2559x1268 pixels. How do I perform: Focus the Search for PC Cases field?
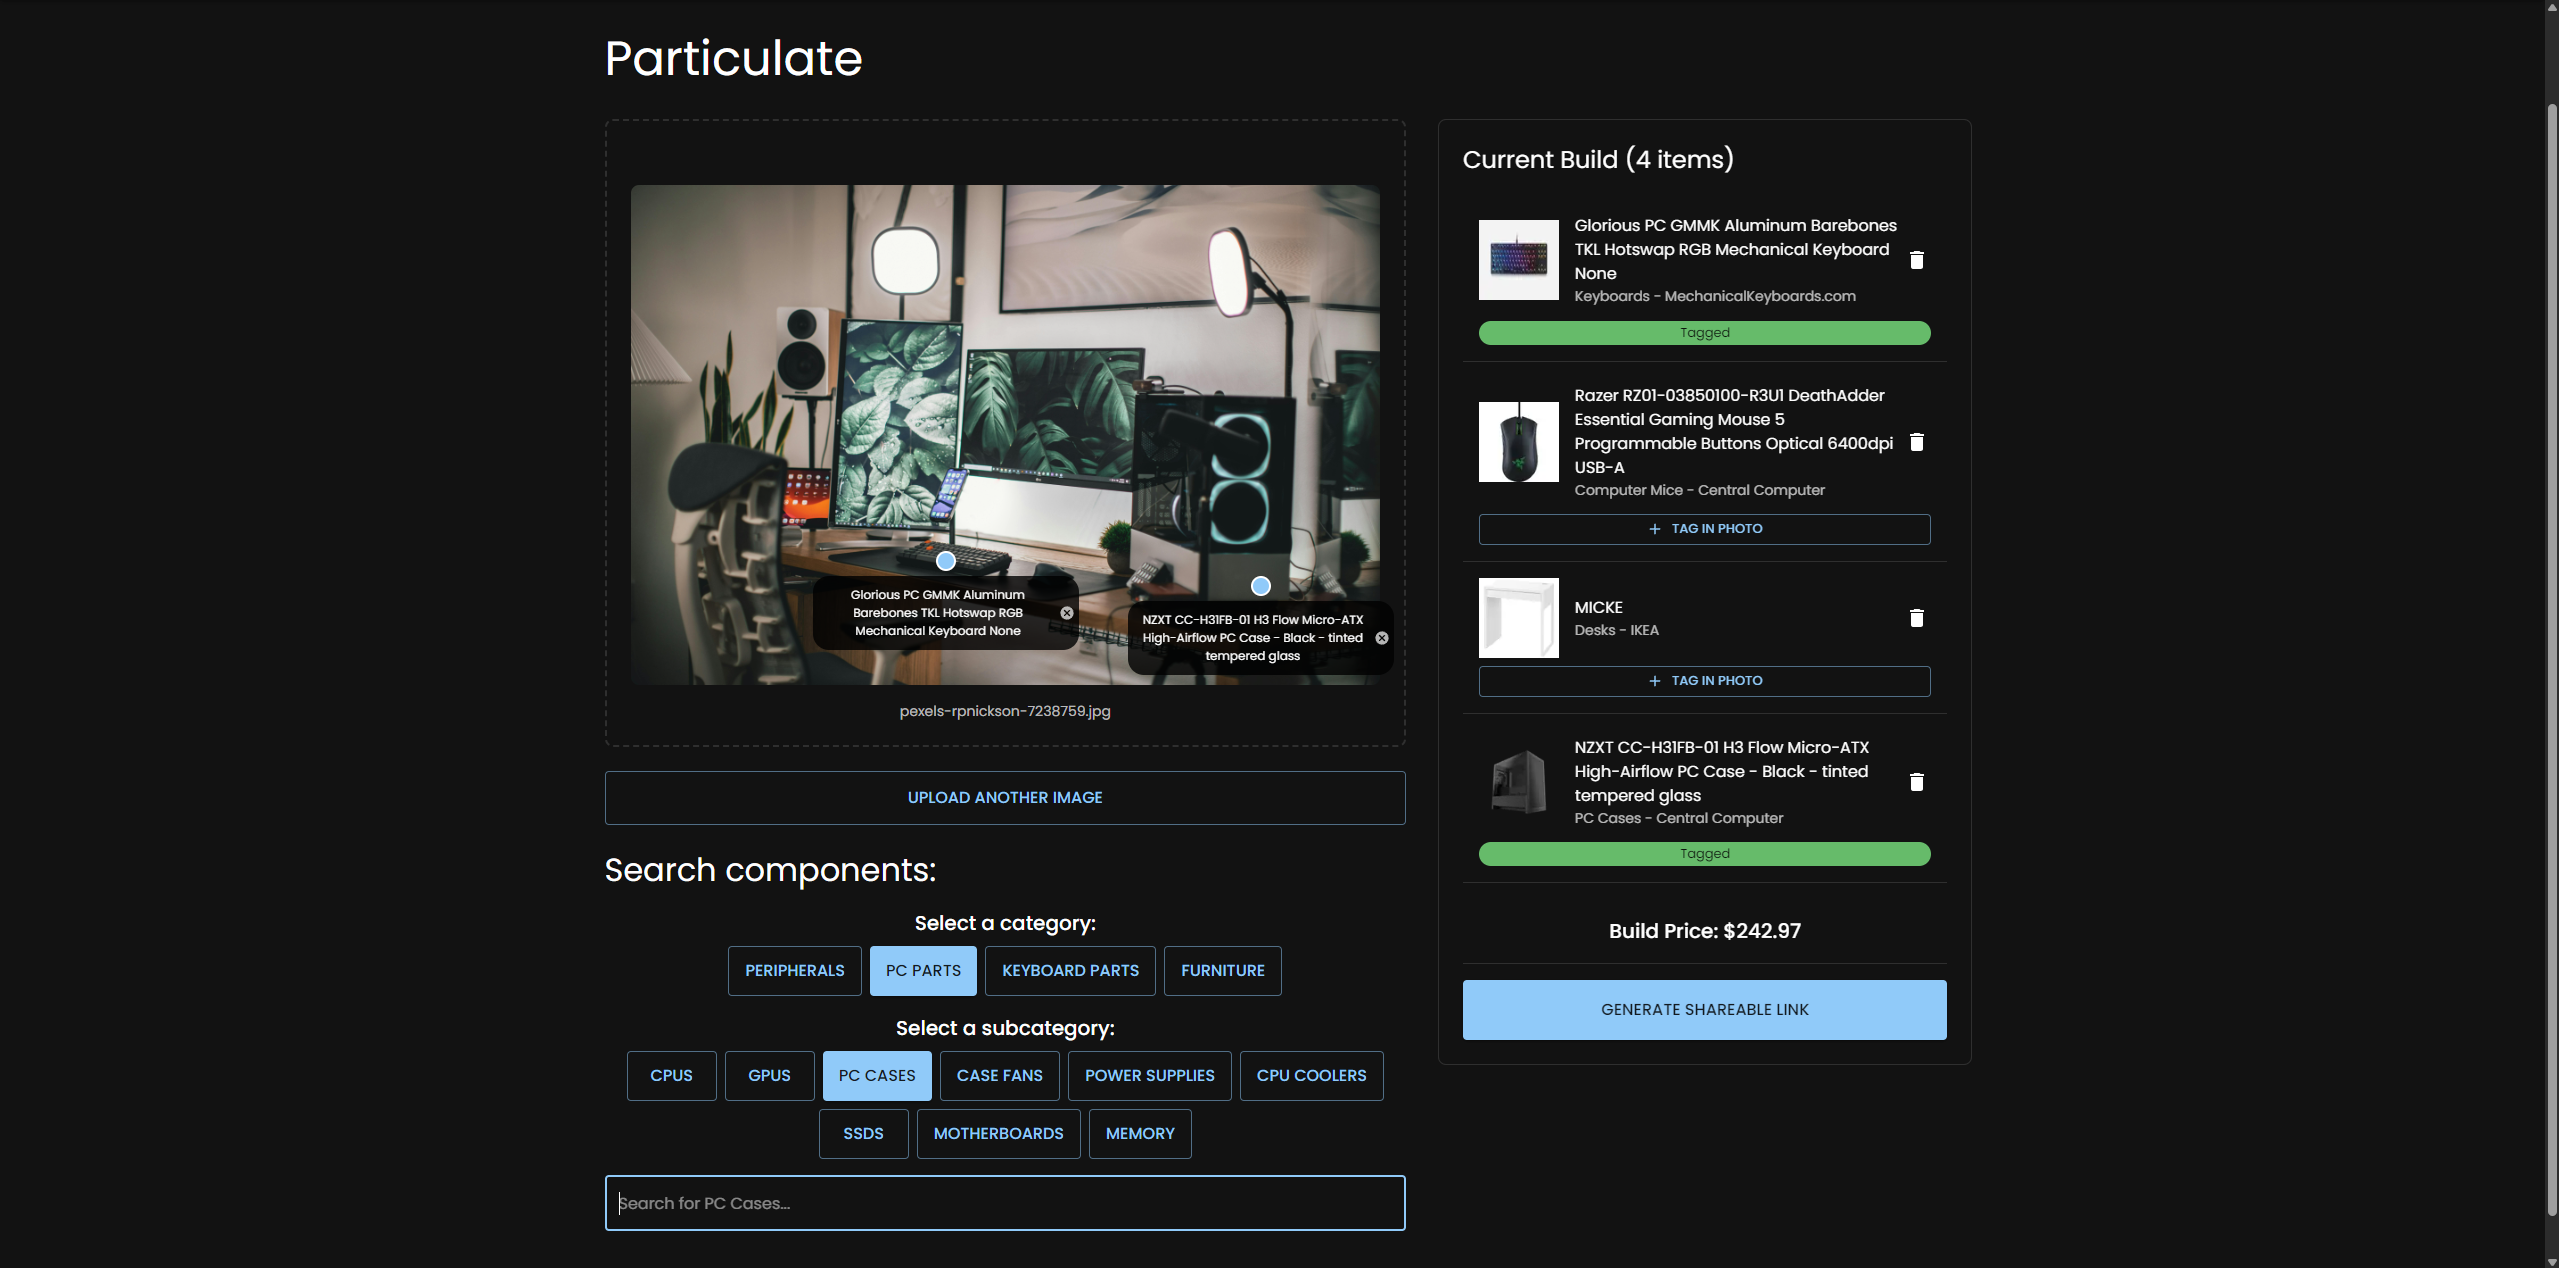pyautogui.click(x=1004, y=1203)
